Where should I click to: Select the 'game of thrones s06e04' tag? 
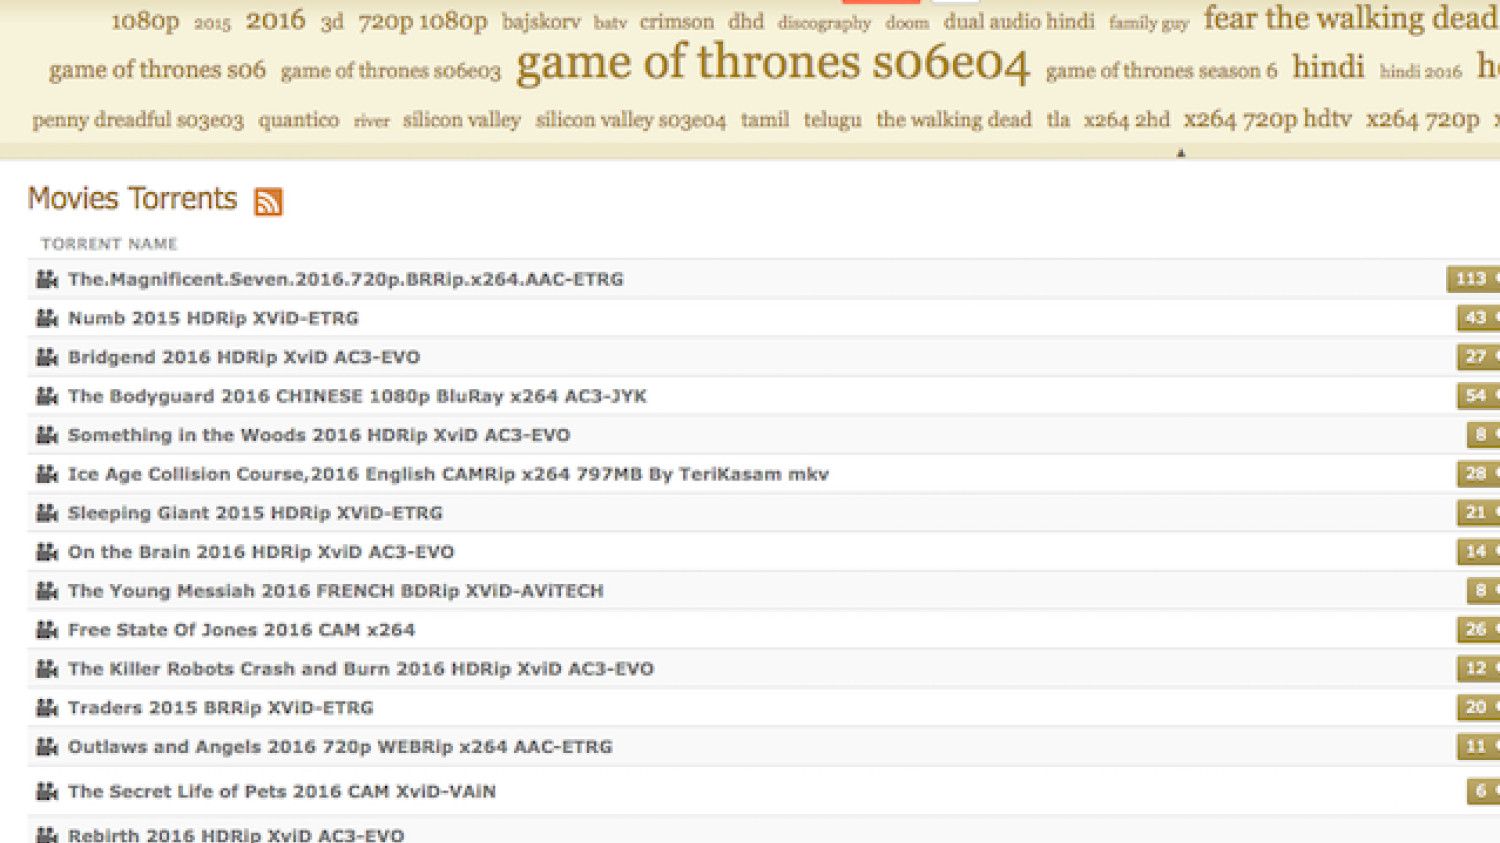point(772,63)
